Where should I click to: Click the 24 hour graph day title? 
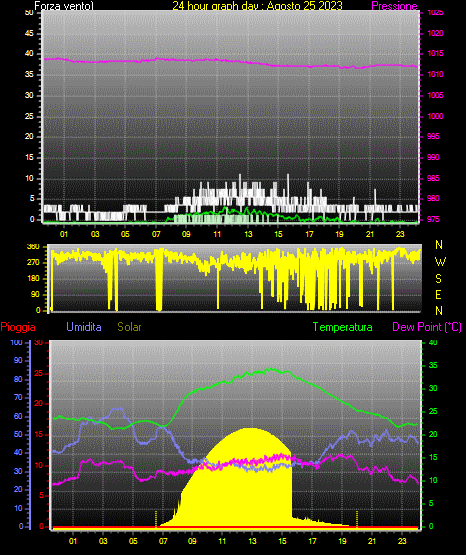click(257, 6)
